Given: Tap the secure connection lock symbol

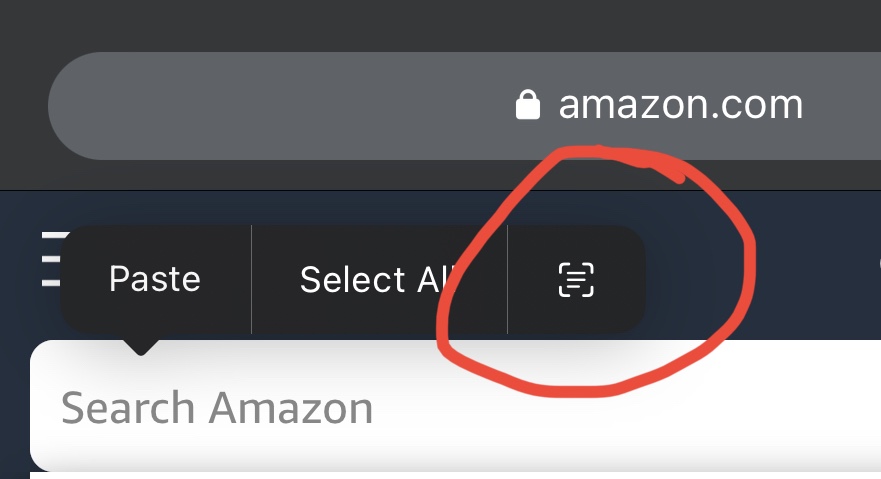Looking at the screenshot, I should point(527,104).
